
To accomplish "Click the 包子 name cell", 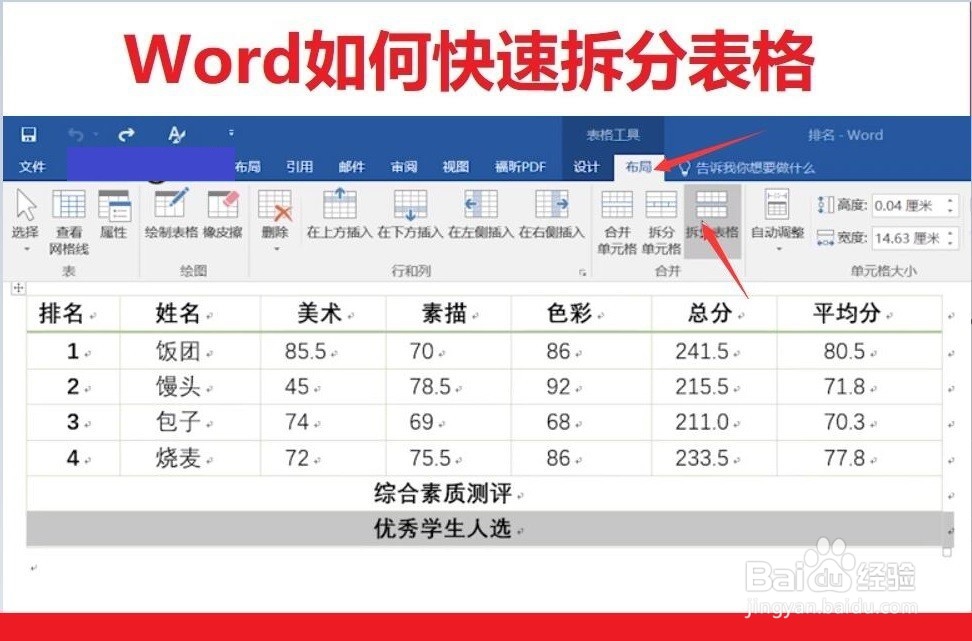I will click(190, 422).
